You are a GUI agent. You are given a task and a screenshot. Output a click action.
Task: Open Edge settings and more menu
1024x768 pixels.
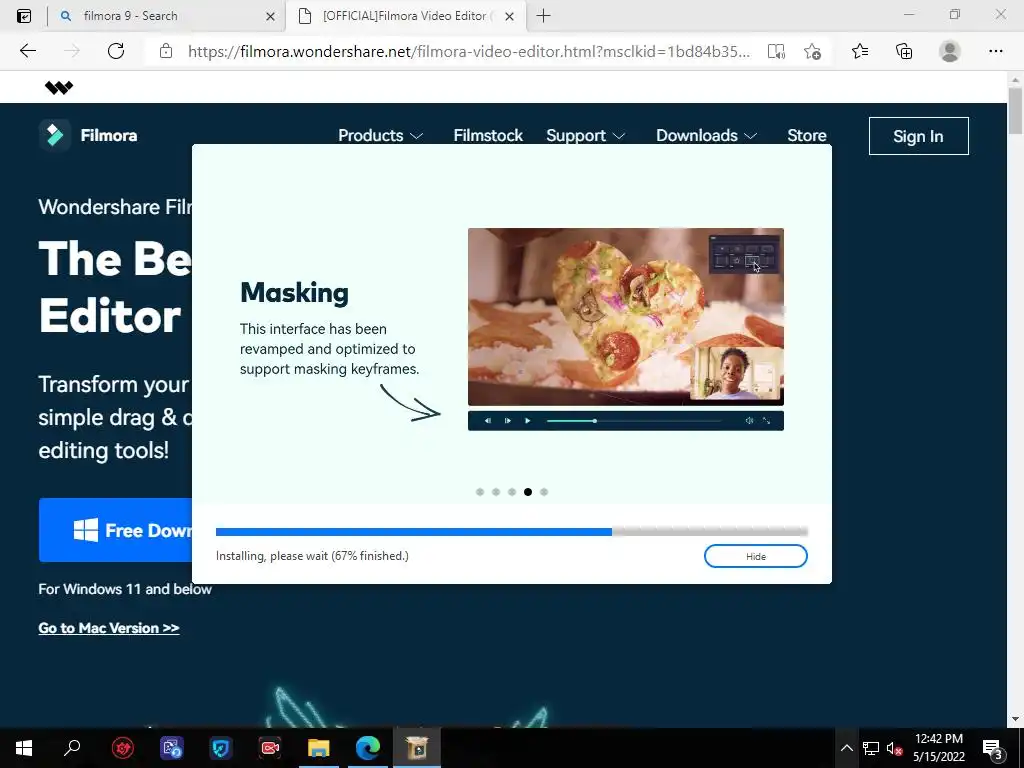(x=995, y=51)
